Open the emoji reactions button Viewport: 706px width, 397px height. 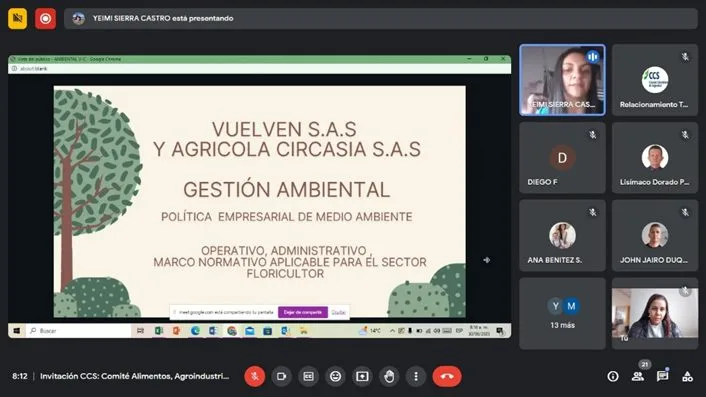tap(335, 376)
